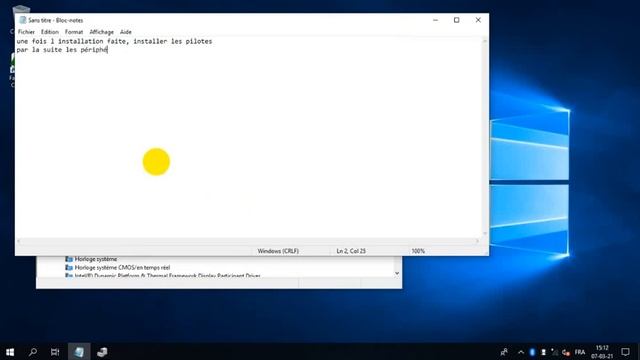Click the network status tray icon
This screenshot has width=640, height=360.
[x=554, y=352]
